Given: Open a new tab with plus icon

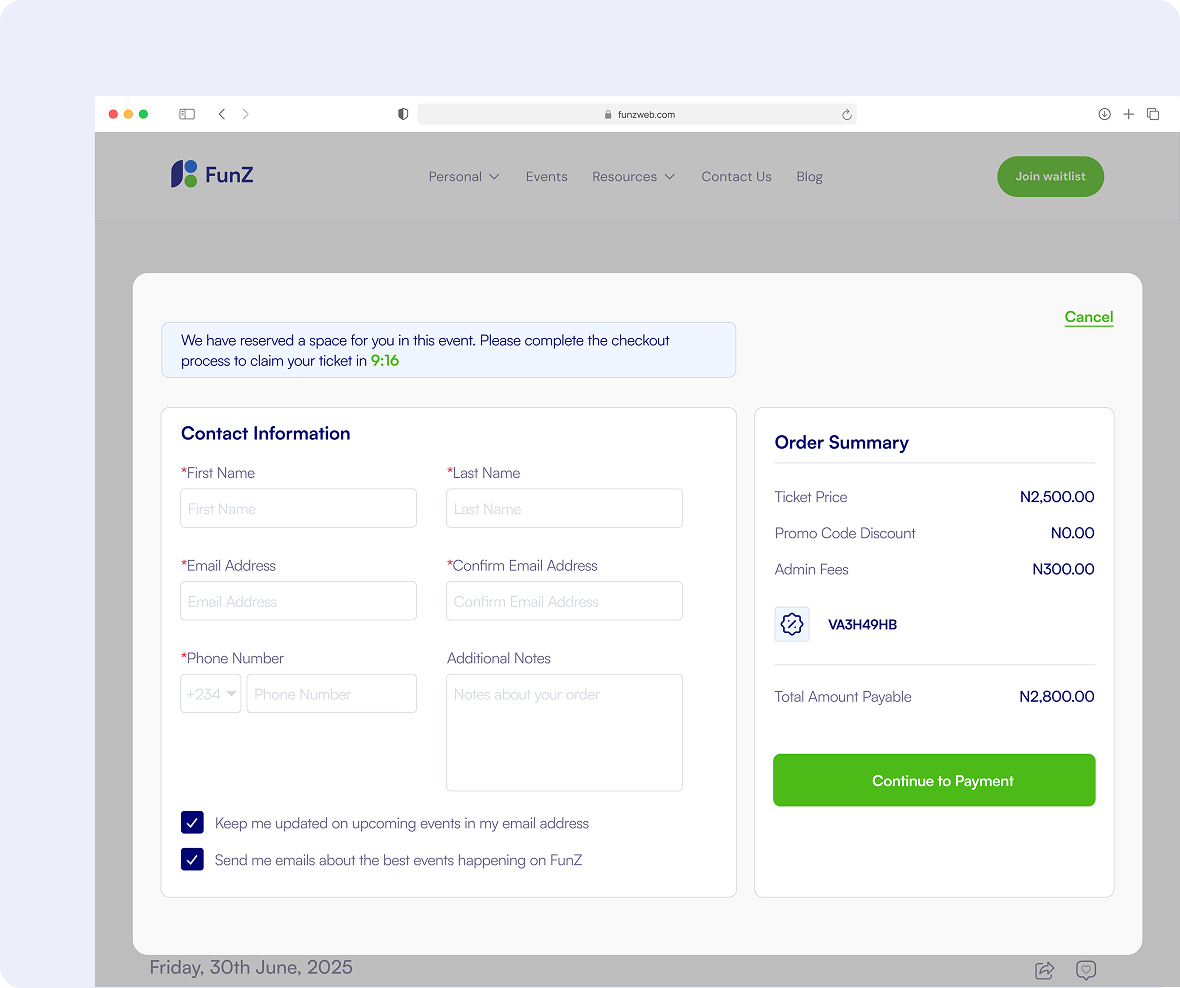Looking at the screenshot, I should pos(1128,114).
